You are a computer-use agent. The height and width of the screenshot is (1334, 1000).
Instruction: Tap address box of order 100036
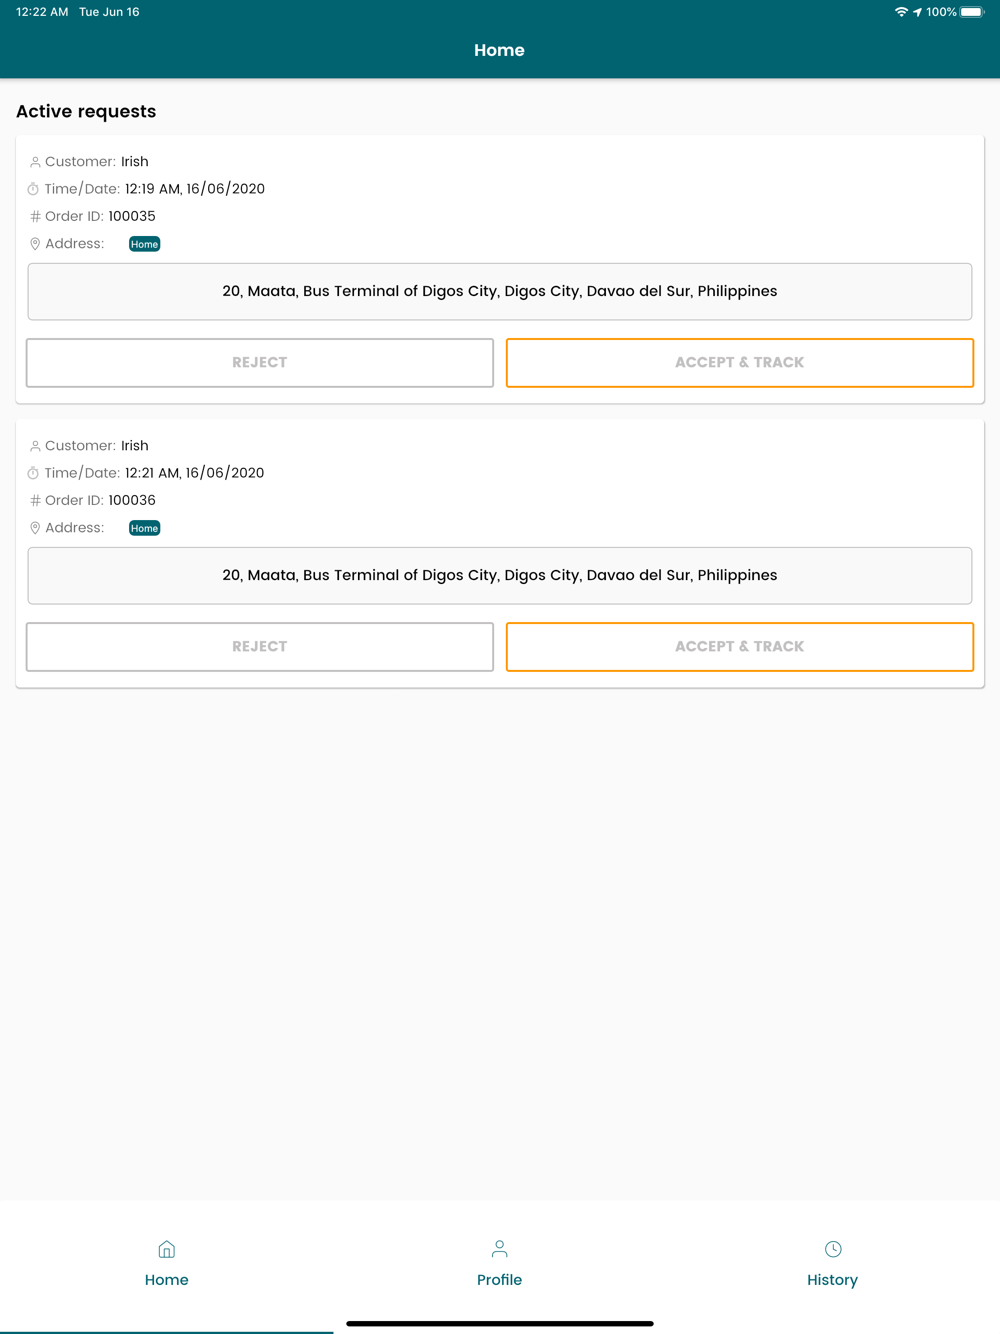pos(500,576)
